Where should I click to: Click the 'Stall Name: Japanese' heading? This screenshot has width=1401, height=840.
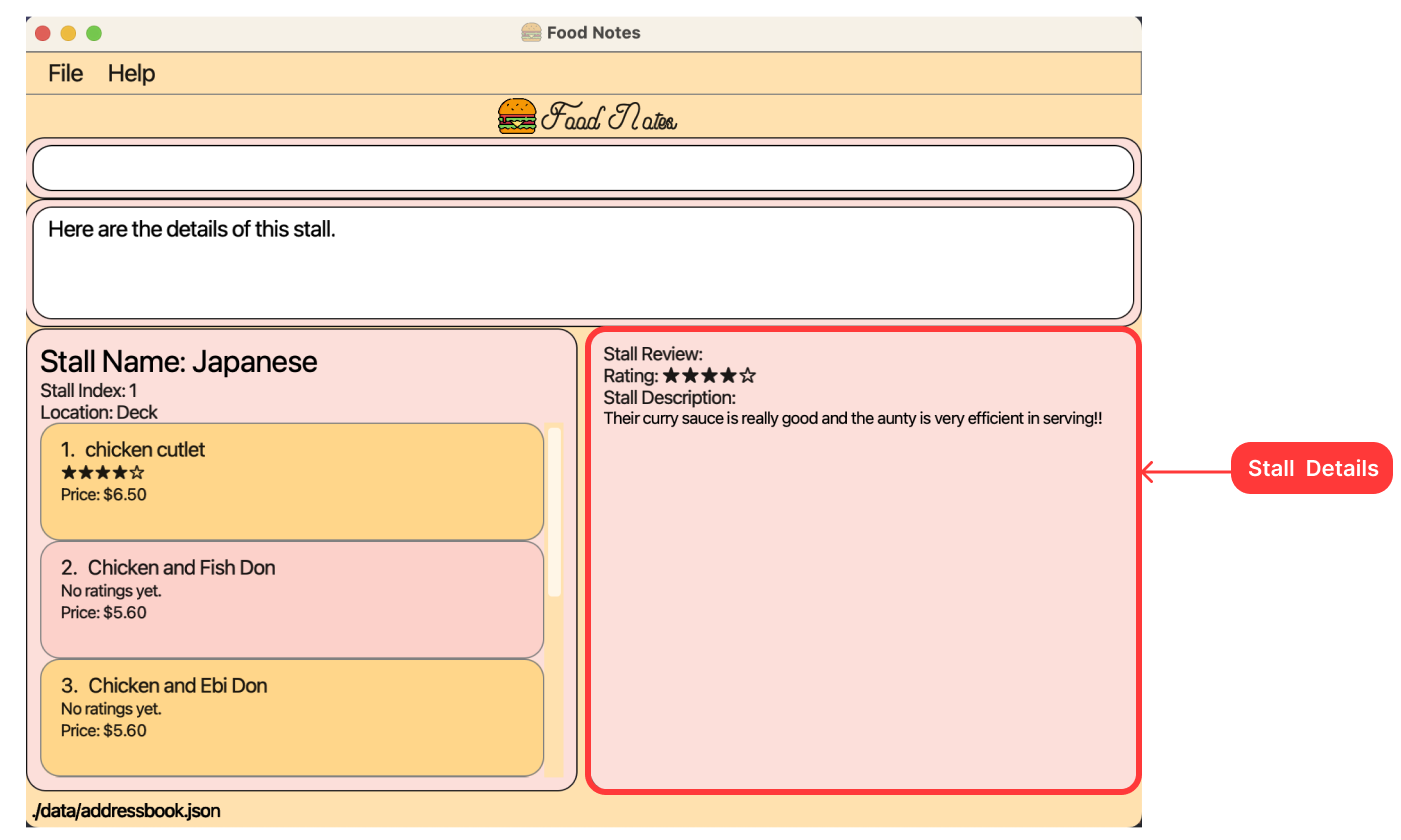pyautogui.click(x=179, y=361)
